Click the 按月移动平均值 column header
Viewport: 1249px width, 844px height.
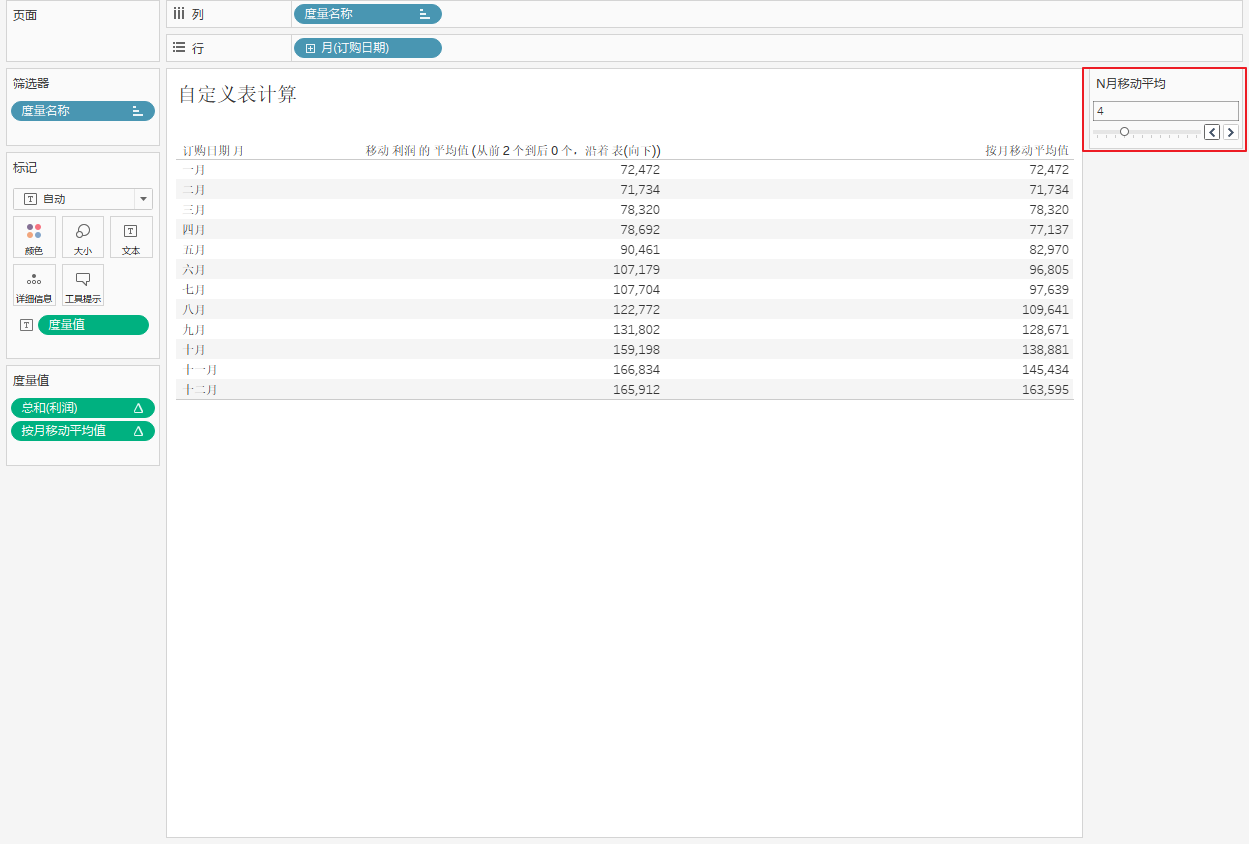pyautogui.click(x=1027, y=151)
